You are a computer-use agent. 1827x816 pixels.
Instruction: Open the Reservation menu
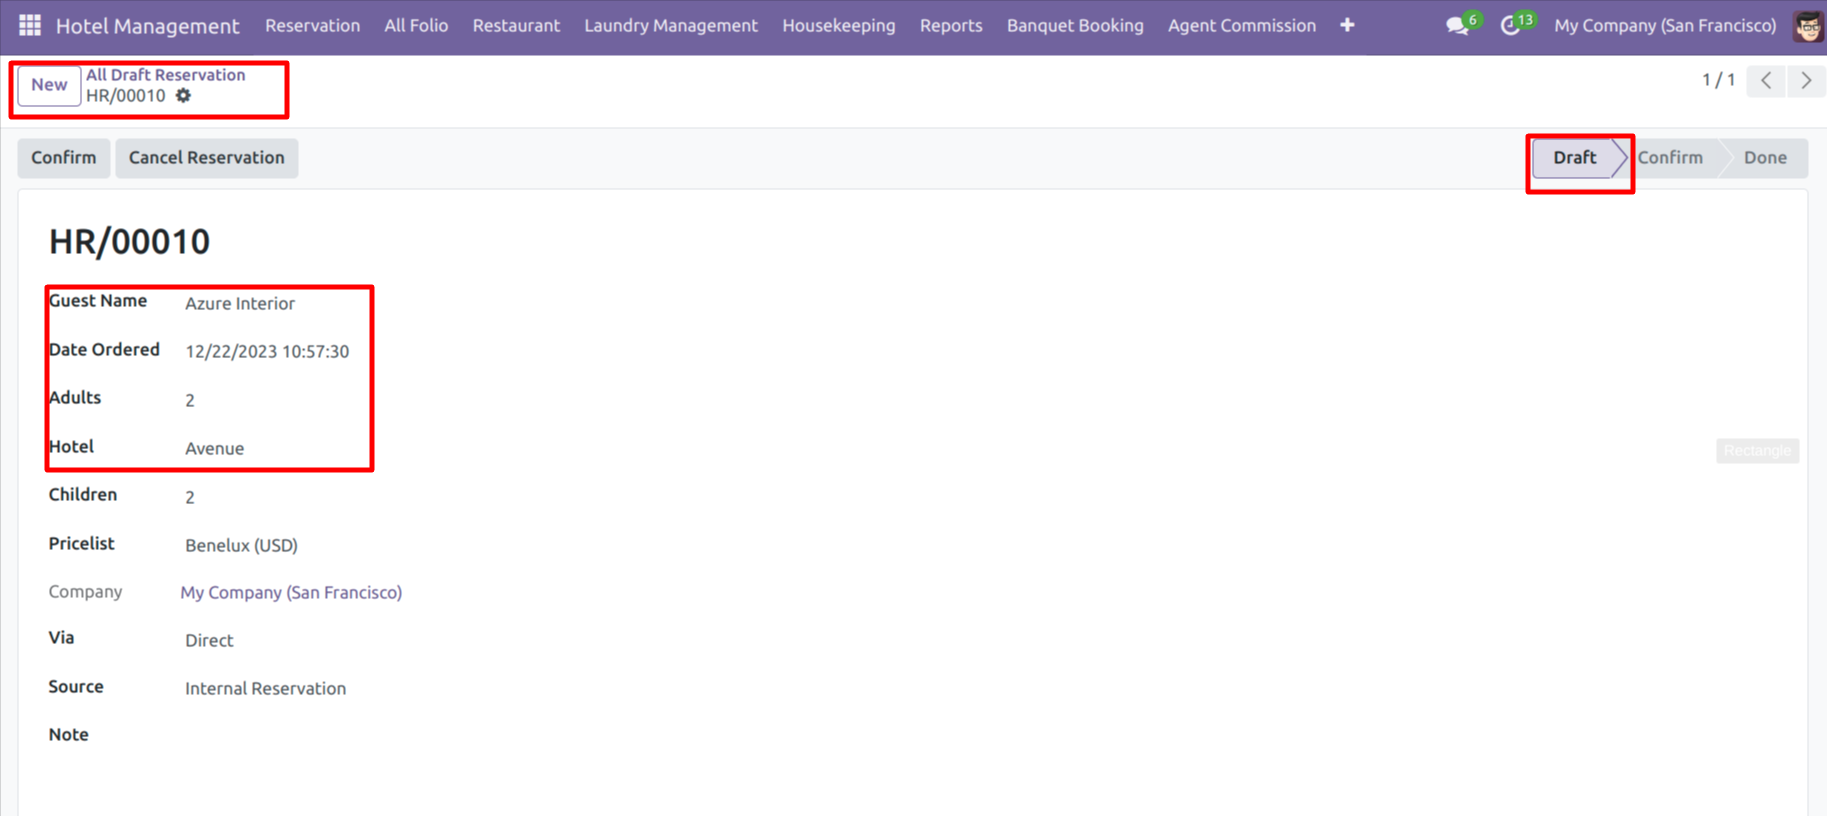(312, 26)
